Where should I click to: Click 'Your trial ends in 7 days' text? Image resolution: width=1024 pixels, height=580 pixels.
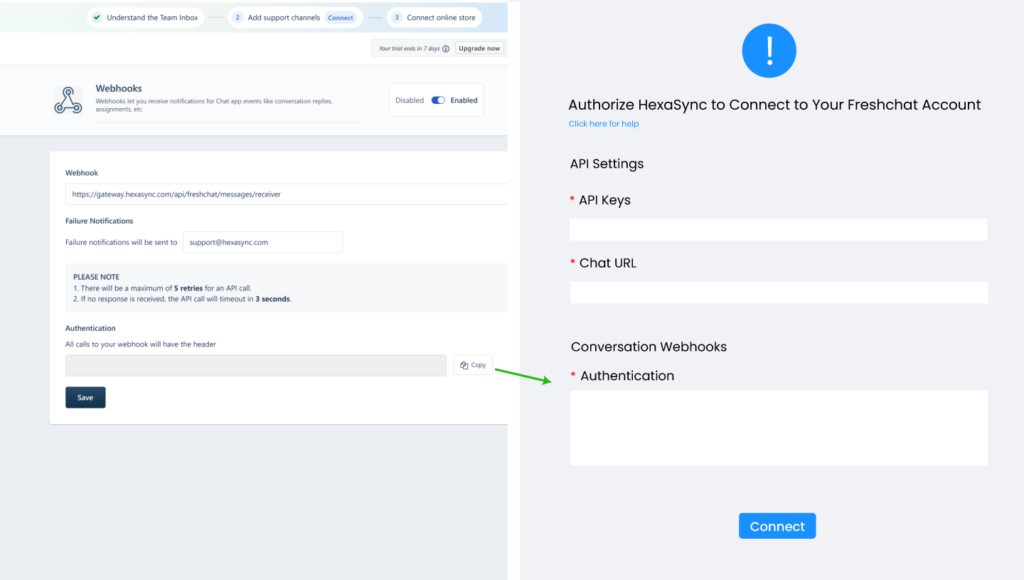pos(409,48)
